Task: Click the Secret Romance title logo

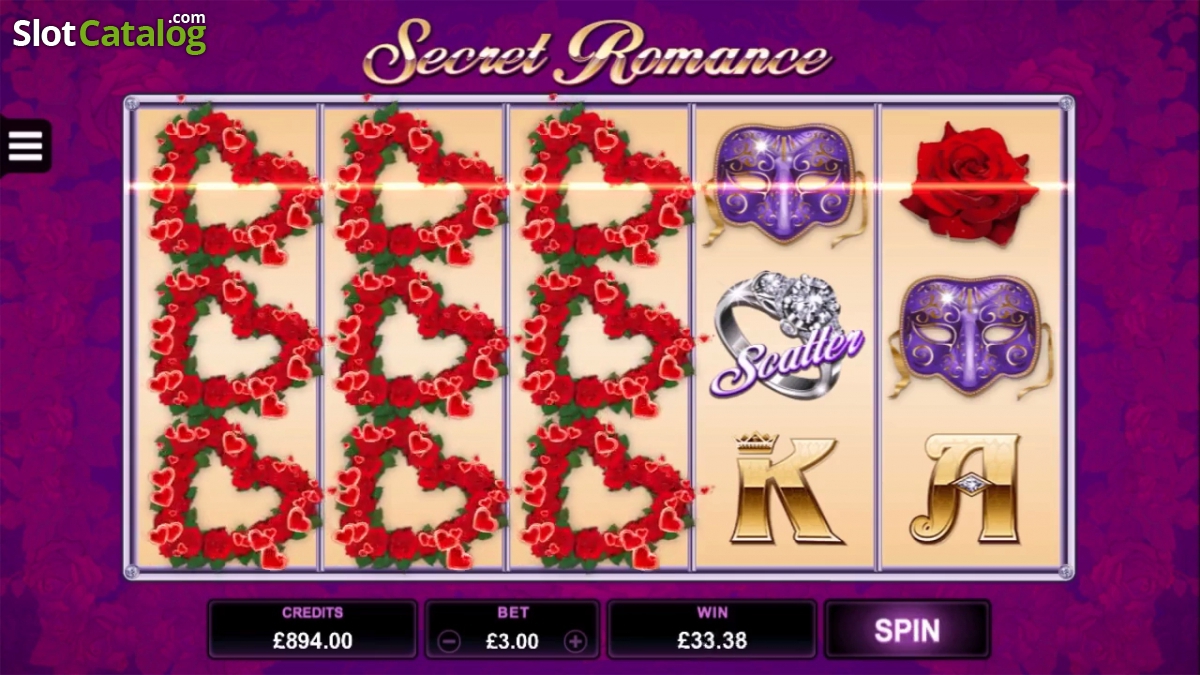Action: point(597,50)
